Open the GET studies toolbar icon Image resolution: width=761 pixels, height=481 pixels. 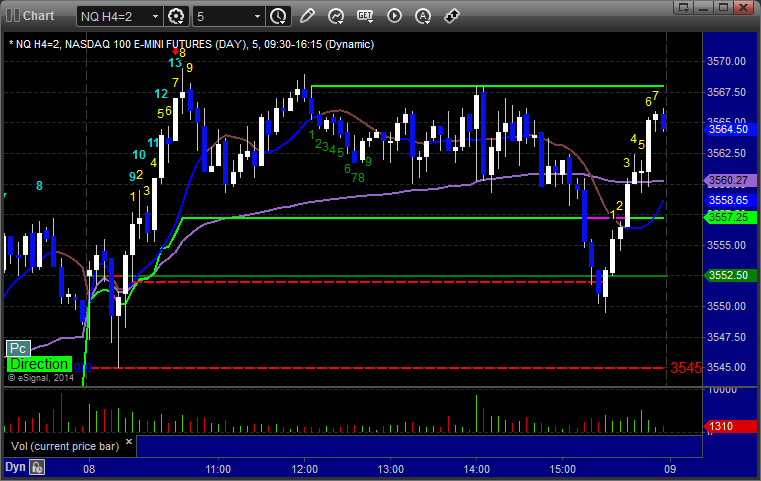pyautogui.click(x=365, y=16)
